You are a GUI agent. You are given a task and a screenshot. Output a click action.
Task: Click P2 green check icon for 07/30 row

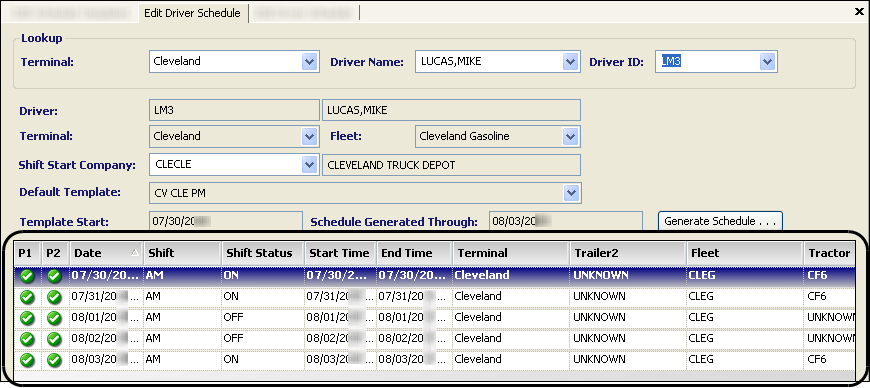click(54, 275)
